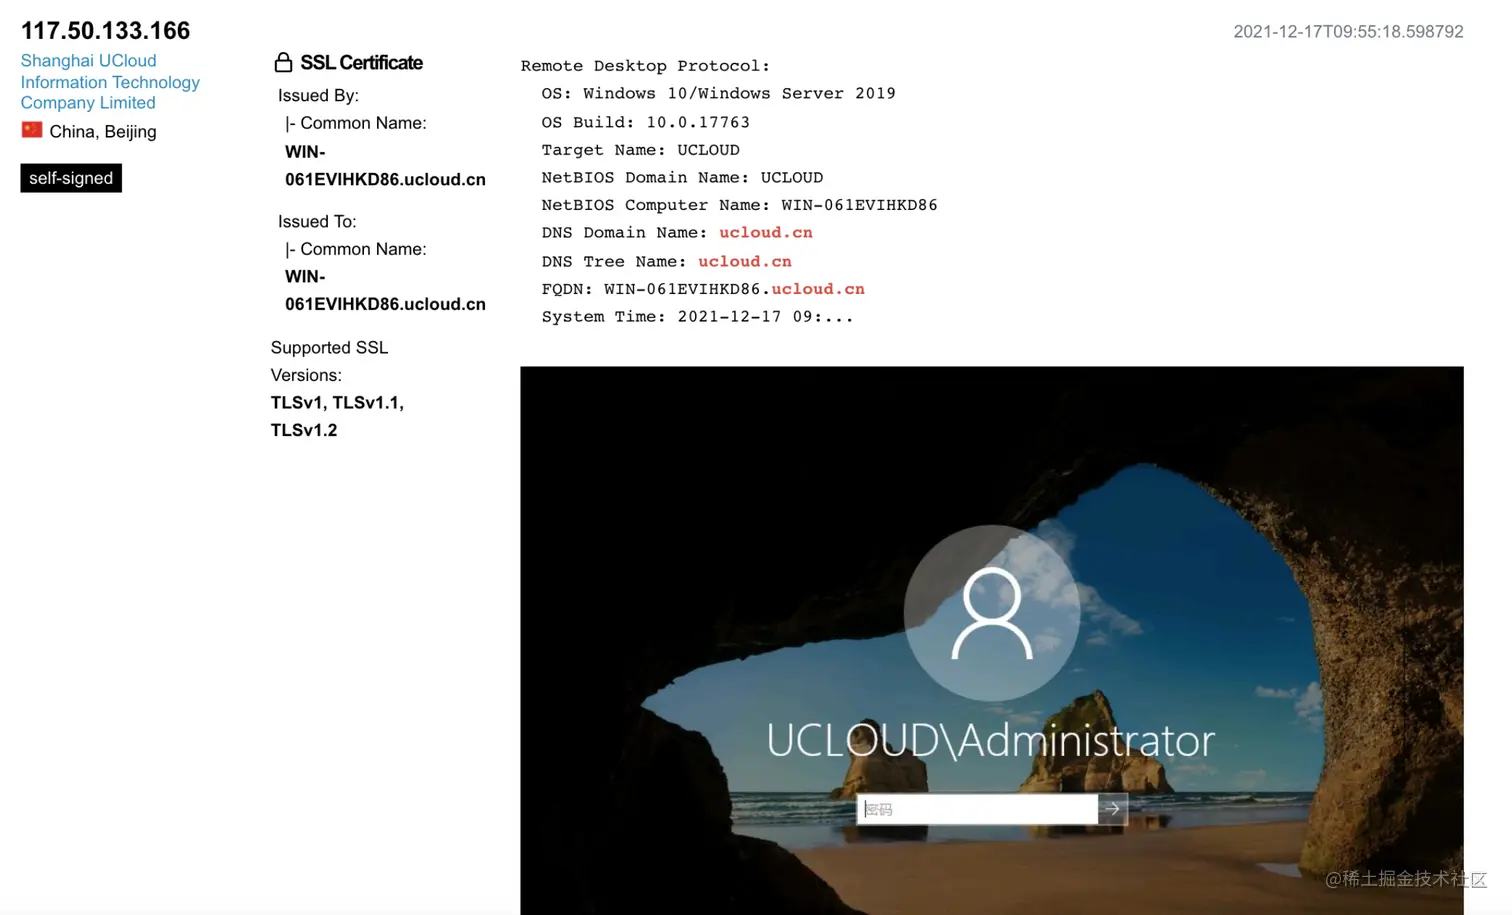
Task: Select the Supported SSL Versions label
Action: (x=329, y=362)
